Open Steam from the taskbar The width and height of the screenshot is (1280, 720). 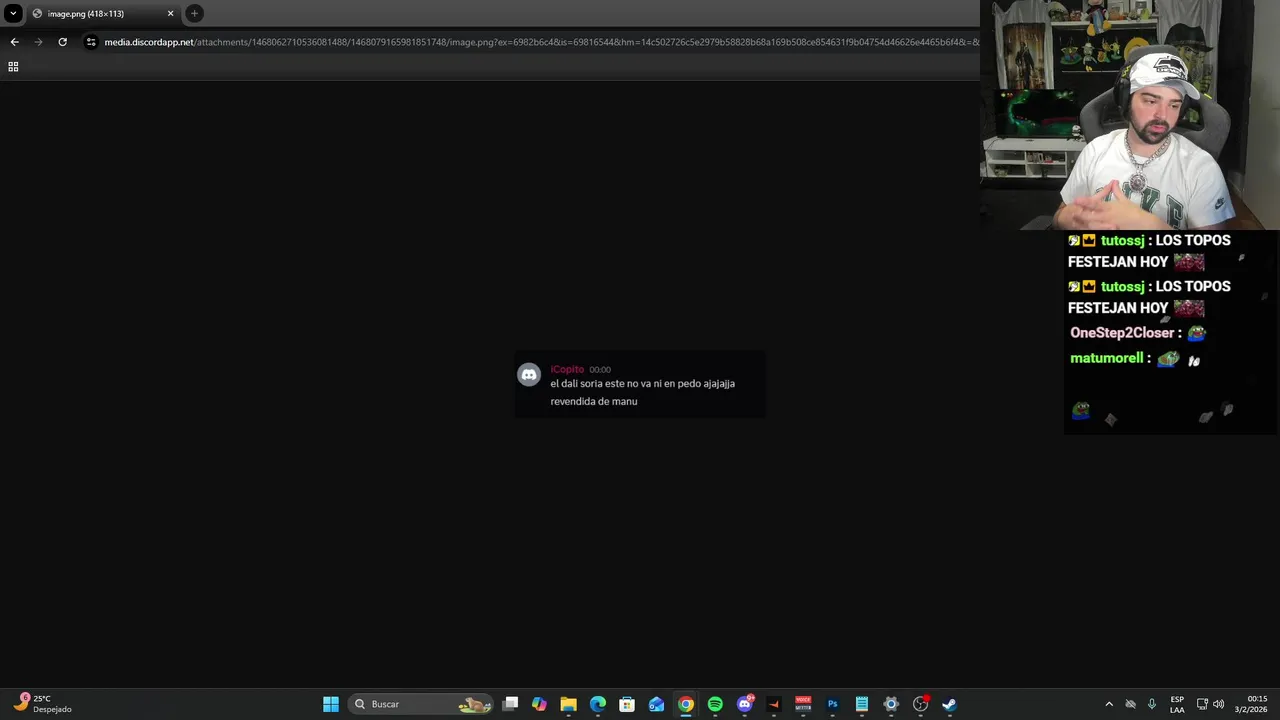click(949, 704)
